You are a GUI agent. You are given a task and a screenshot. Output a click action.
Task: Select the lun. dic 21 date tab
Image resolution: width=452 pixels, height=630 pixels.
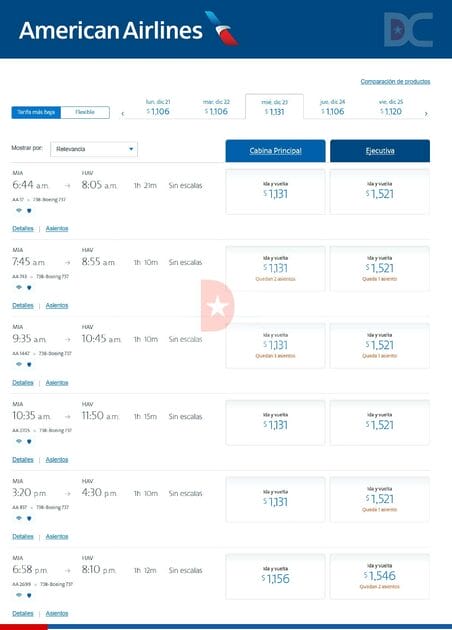[x=158, y=107]
